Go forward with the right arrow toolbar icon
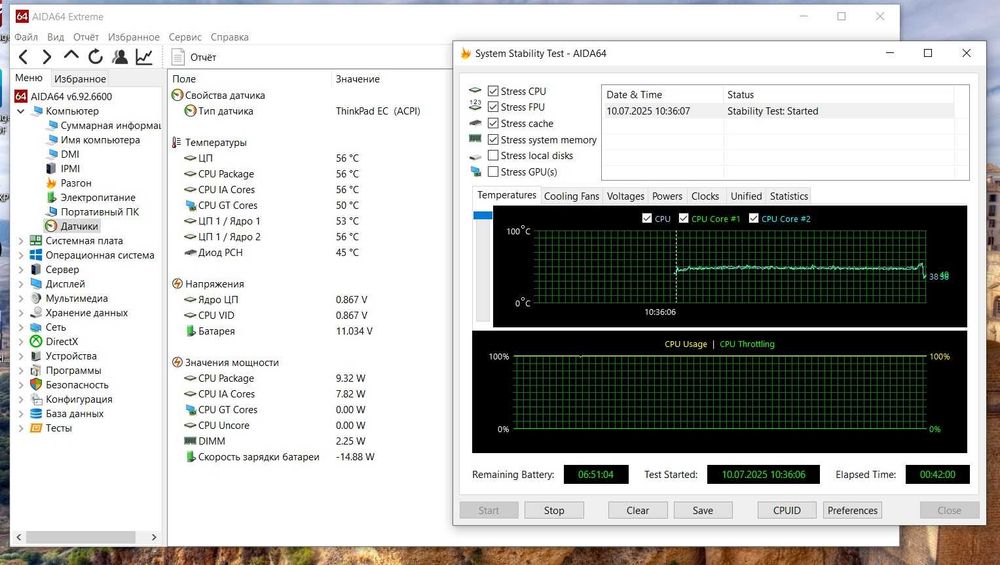This screenshot has height=565, width=1000. 47,57
